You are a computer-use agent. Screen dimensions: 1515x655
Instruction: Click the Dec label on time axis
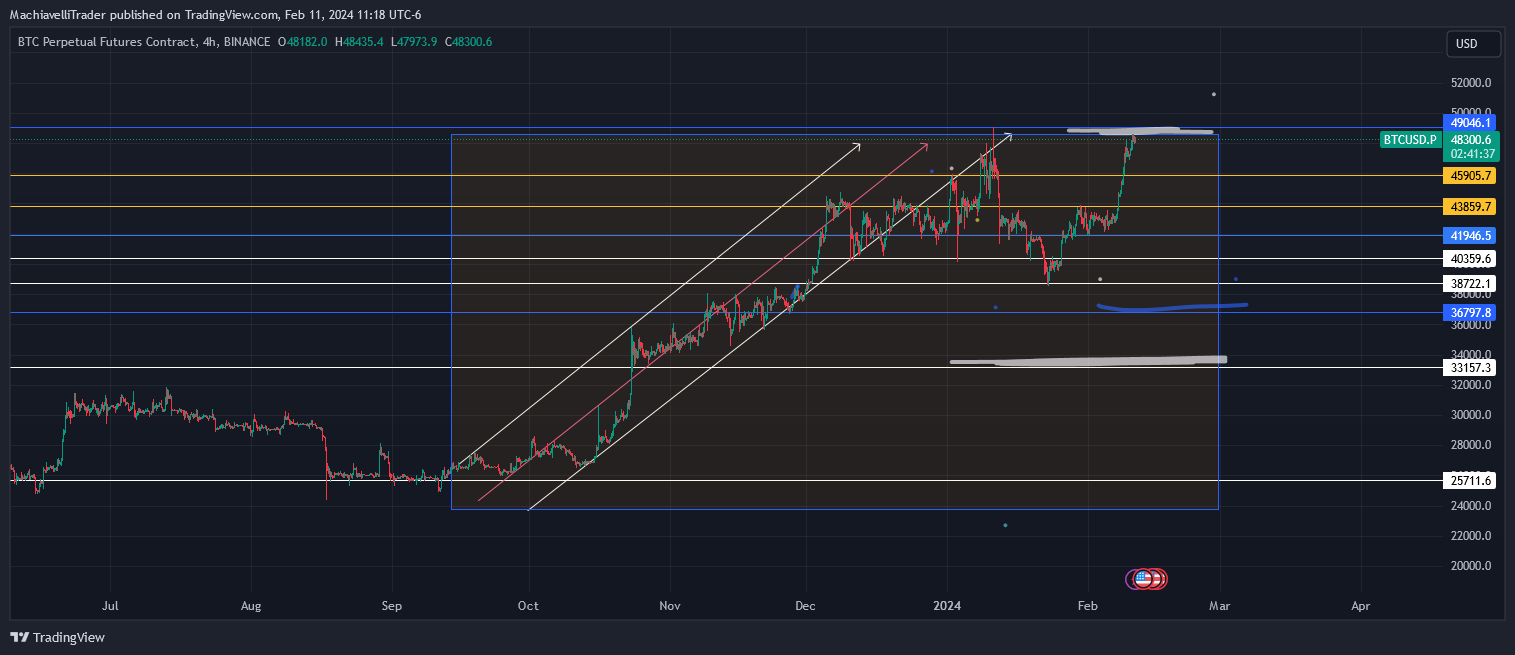[x=806, y=606]
